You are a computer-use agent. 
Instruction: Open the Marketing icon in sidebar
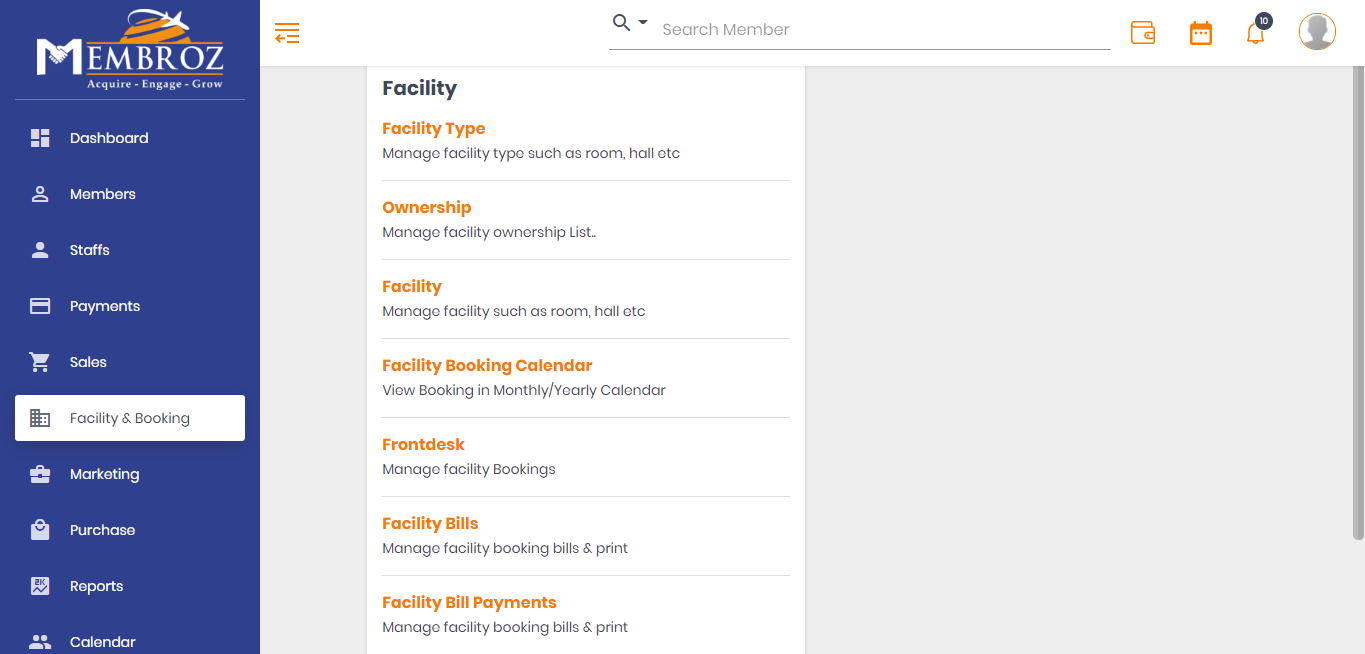point(40,474)
